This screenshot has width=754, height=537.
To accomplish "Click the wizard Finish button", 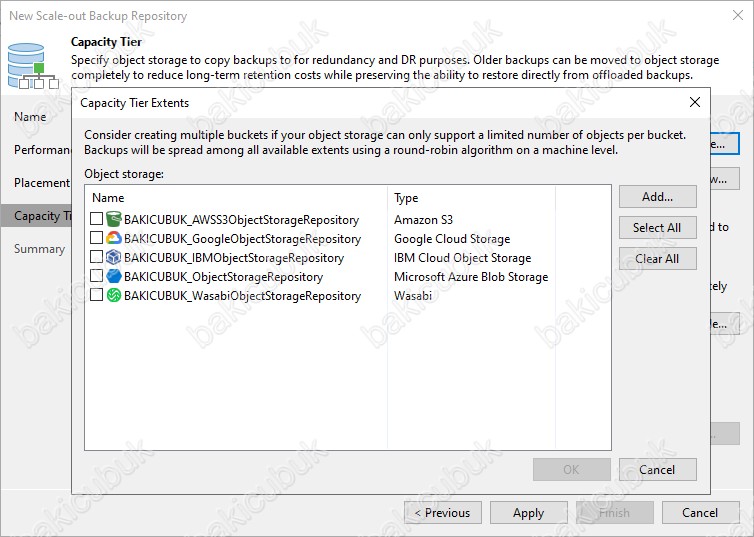I will click(615, 513).
